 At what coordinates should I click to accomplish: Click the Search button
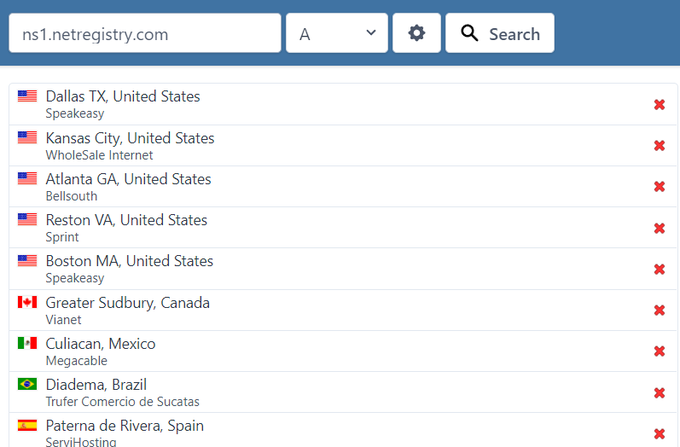500,33
